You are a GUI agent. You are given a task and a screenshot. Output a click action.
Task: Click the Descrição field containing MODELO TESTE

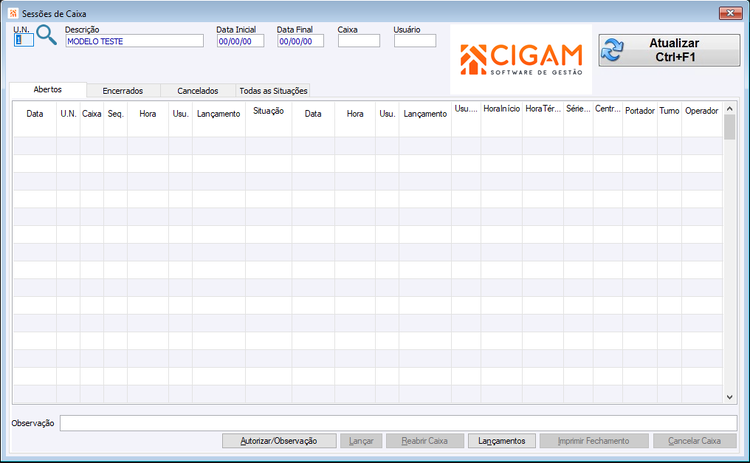(x=134, y=41)
